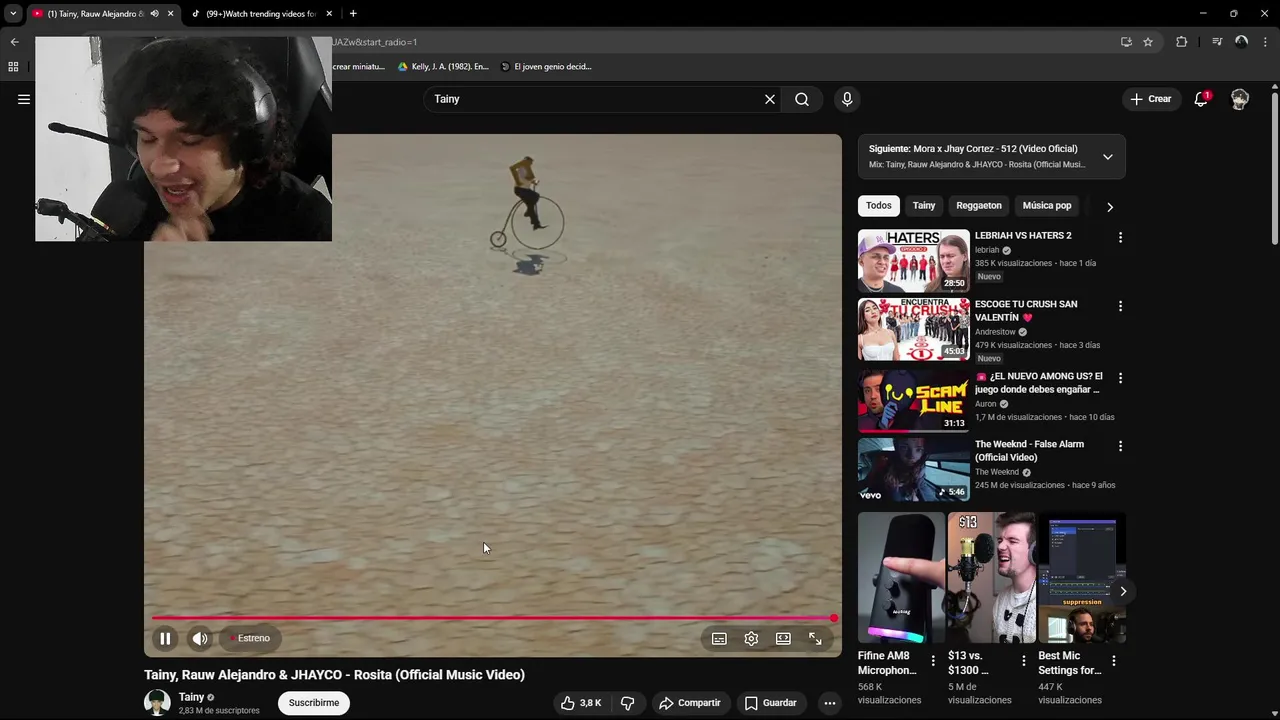Open Chrome media control icon
Image resolution: width=1280 pixels, height=720 pixels.
coord(1217,42)
